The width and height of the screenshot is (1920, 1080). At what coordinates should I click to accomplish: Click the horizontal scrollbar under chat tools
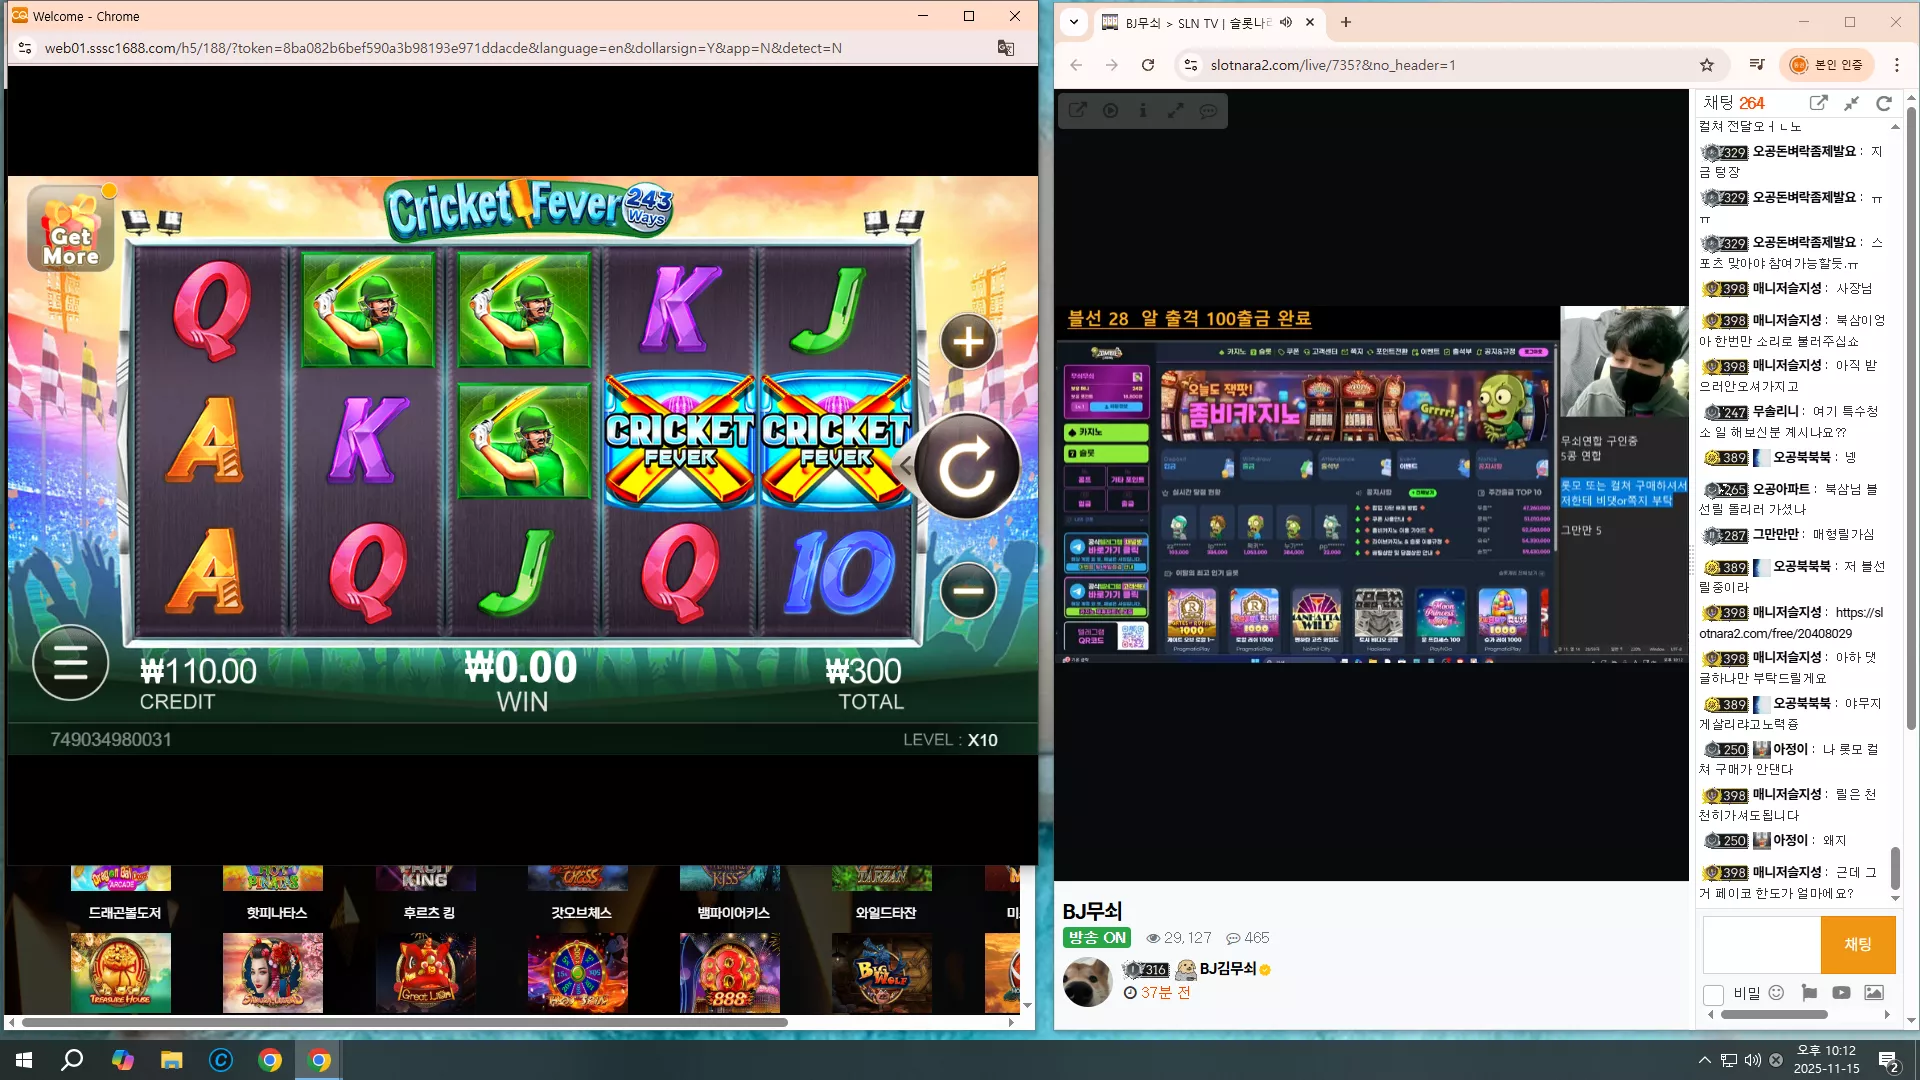(x=1774, y=1014)
